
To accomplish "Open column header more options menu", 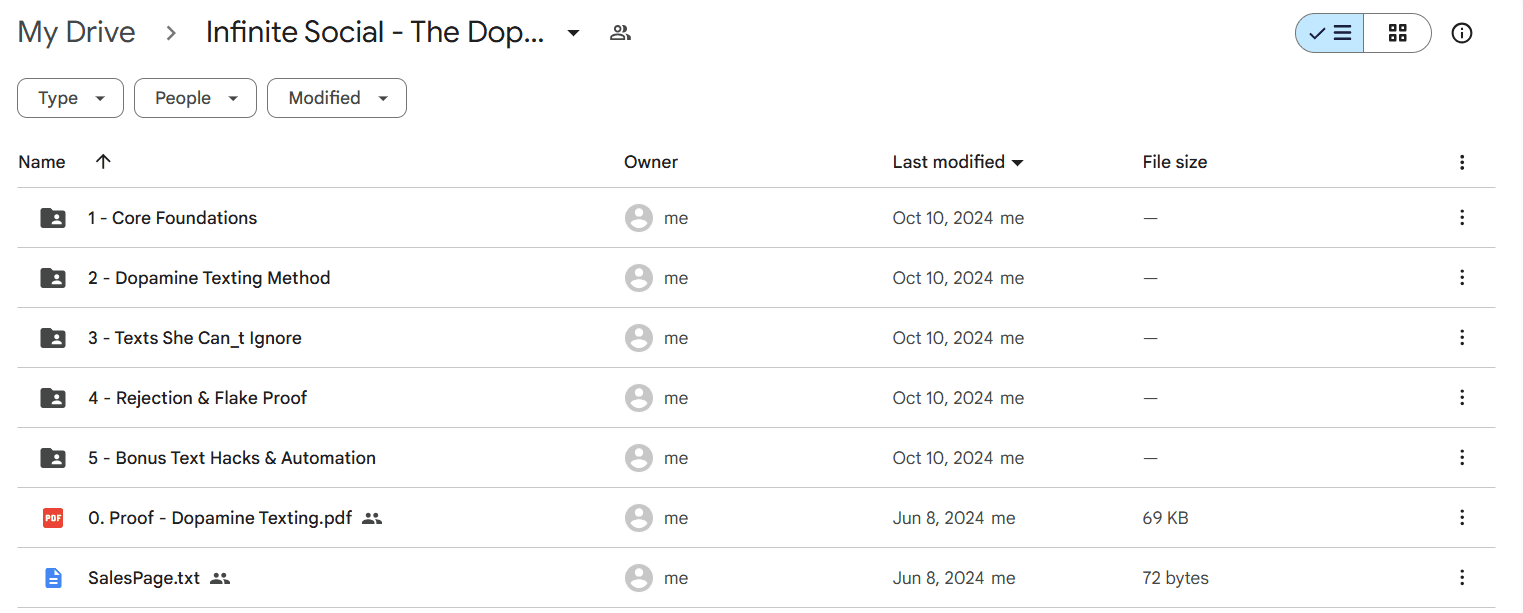I will tap(1462, 162).
